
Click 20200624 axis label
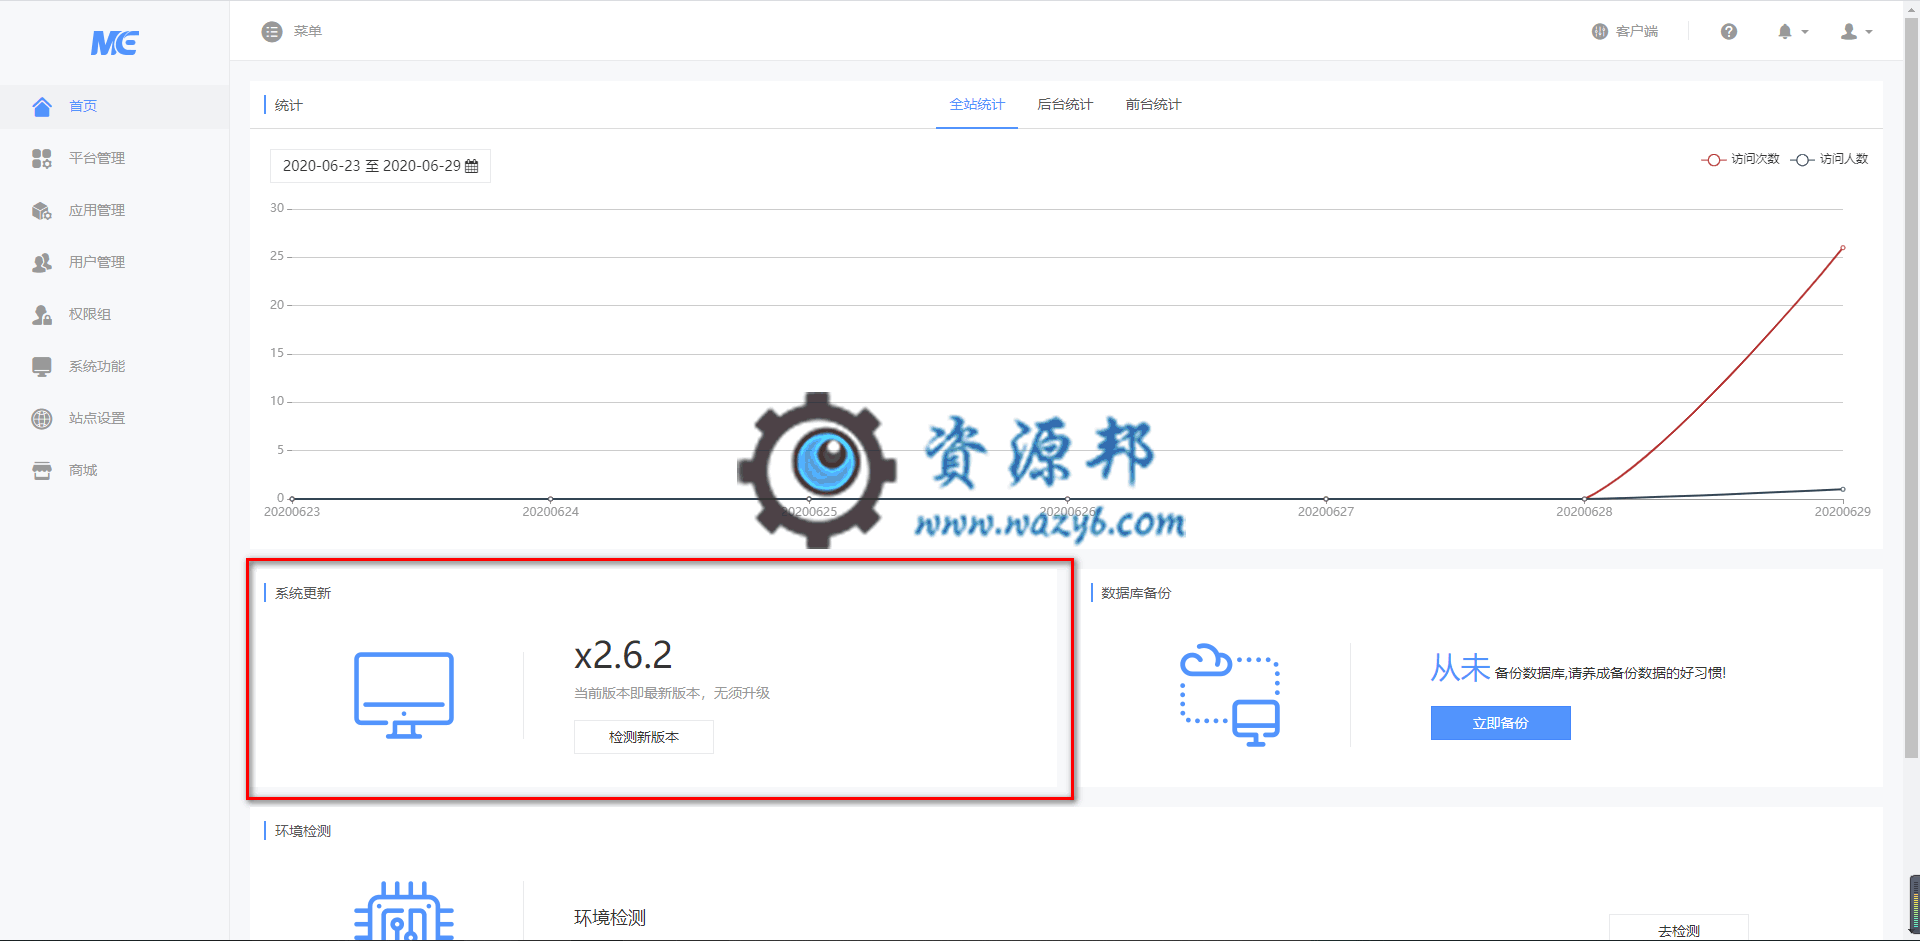tap(550, 512)
